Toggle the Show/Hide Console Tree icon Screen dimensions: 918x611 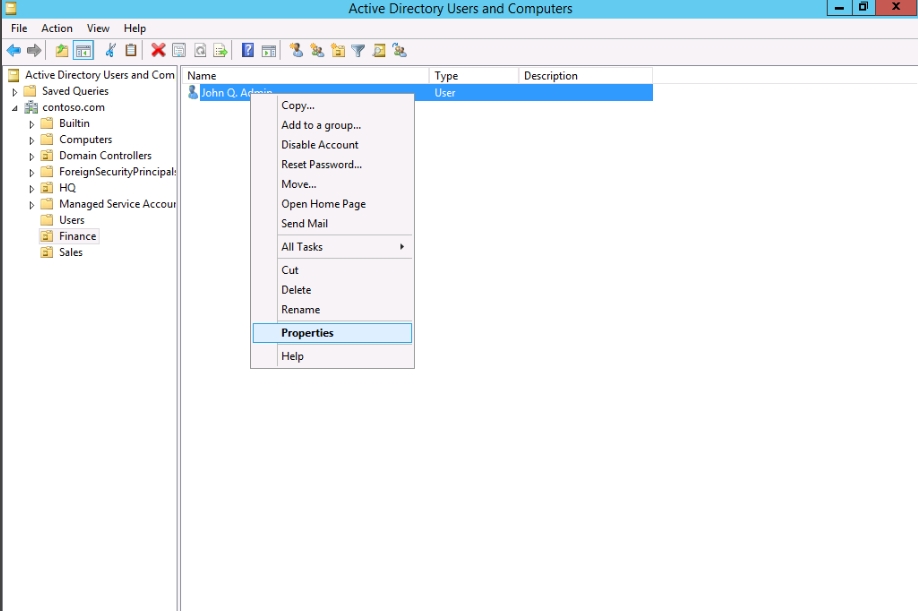tap(83, 50)
